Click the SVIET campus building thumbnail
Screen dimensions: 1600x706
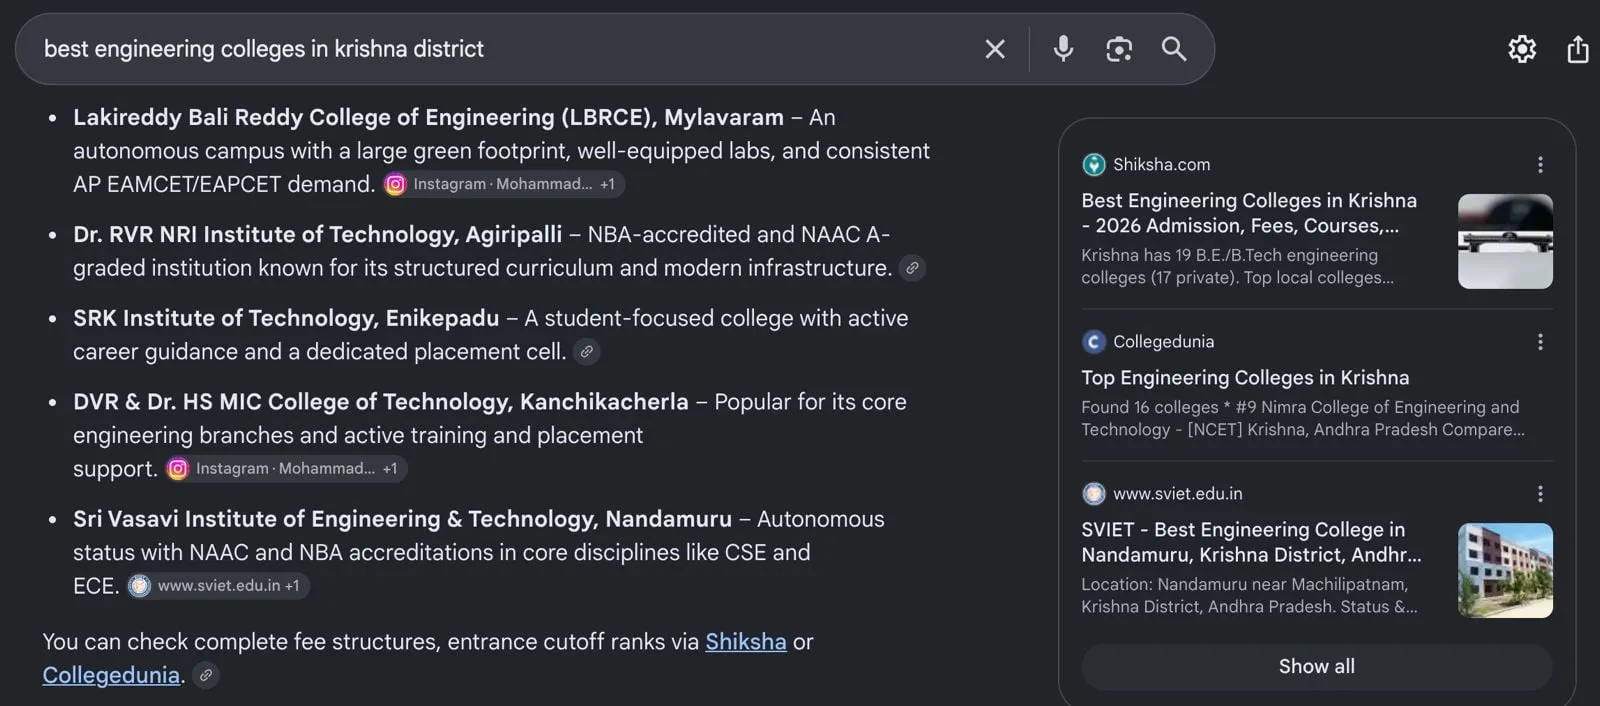[1505, 570]
